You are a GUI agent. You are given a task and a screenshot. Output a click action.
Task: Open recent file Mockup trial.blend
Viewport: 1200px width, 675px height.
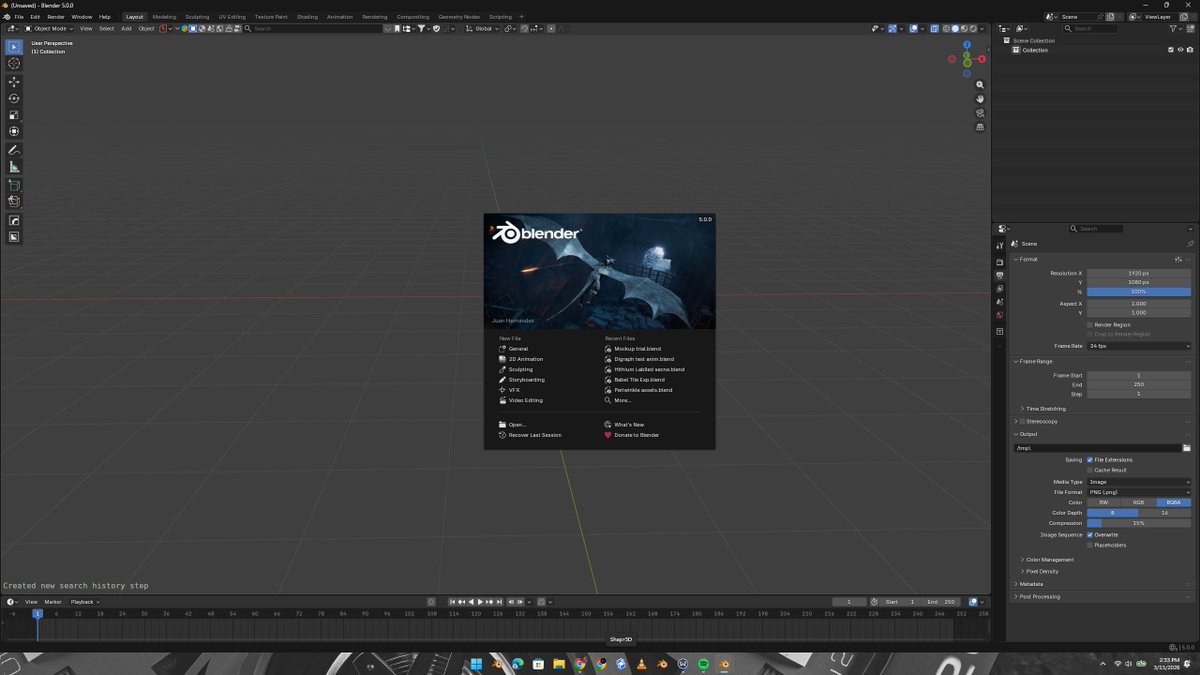(637, 348)
